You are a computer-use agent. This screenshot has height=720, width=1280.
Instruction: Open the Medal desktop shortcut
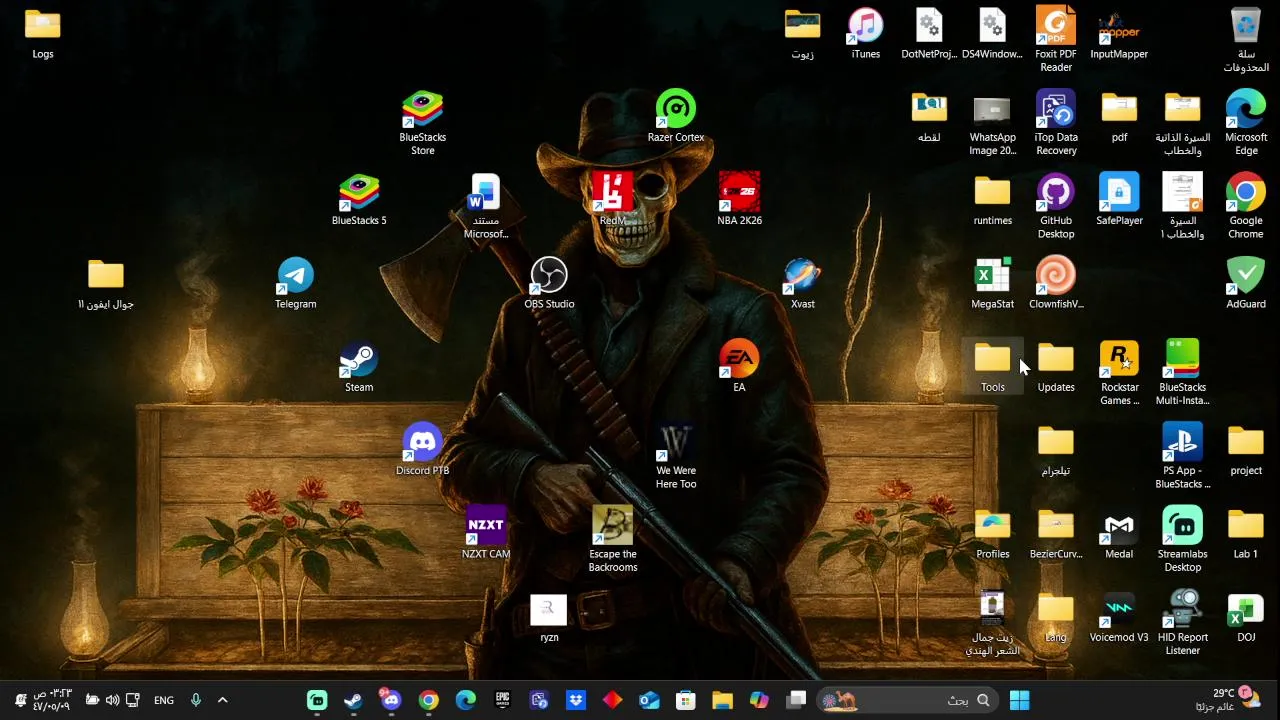coord(1119,534)
